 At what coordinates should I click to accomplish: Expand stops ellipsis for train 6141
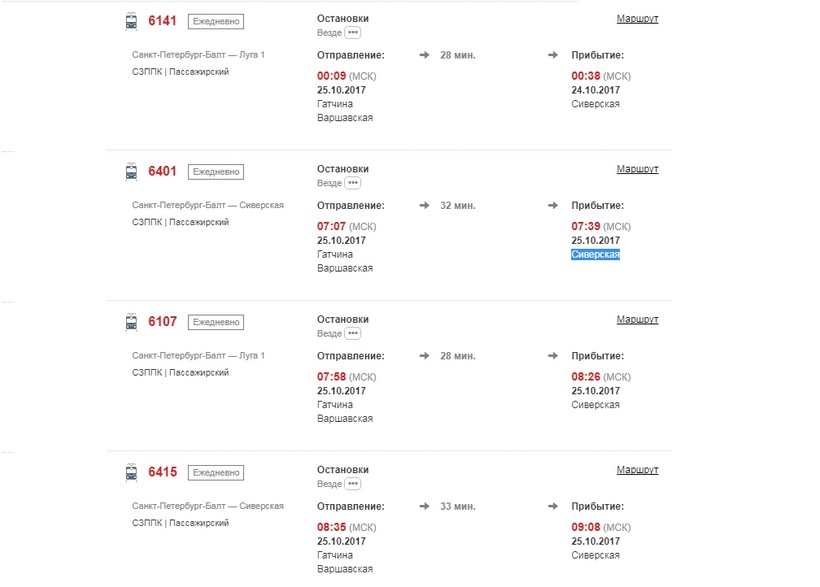click(353, 33)
